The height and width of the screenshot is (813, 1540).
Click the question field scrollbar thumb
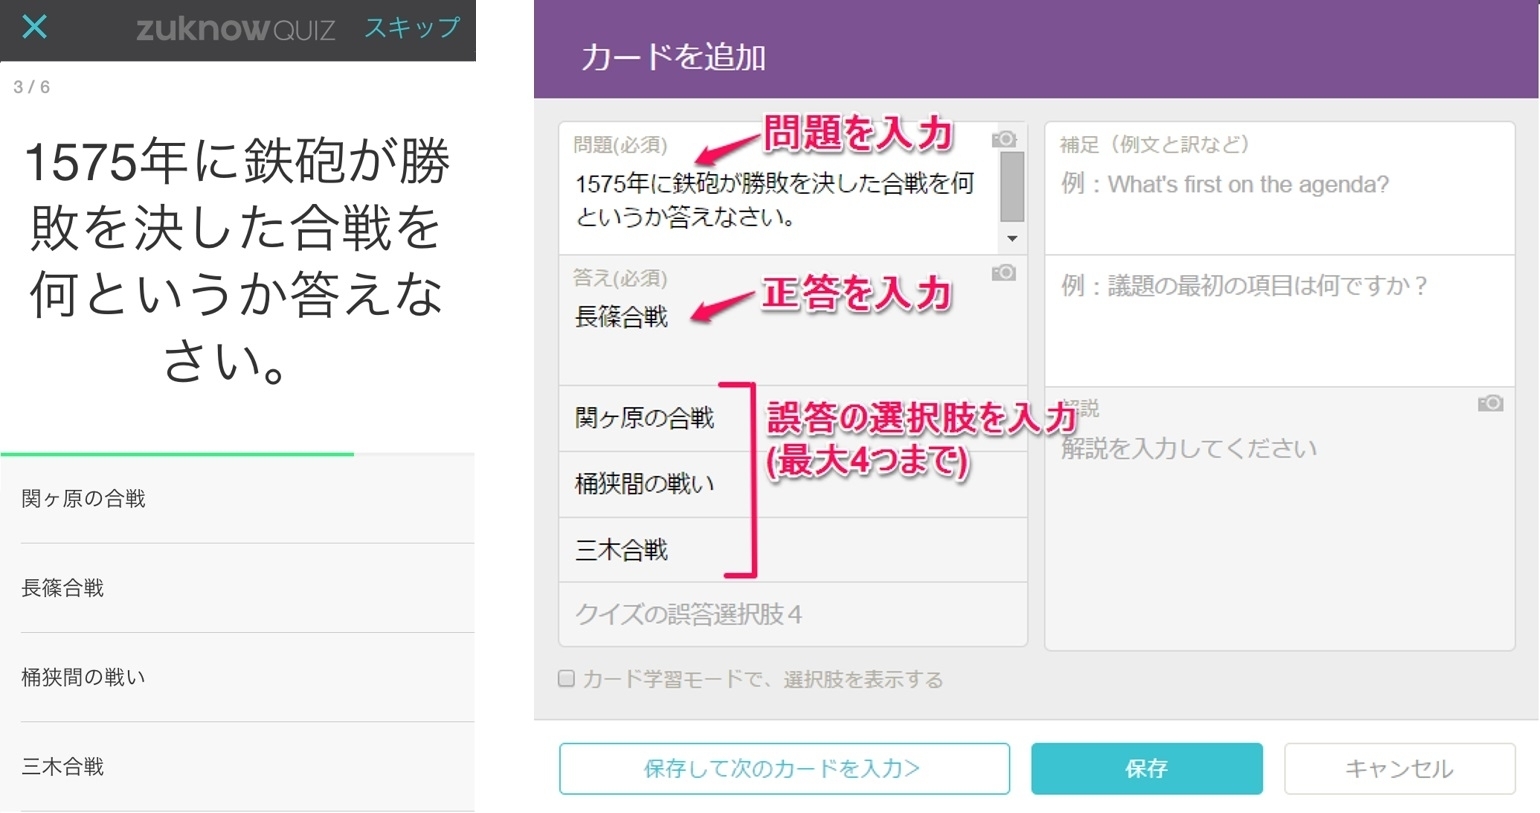coord(1012,186)
